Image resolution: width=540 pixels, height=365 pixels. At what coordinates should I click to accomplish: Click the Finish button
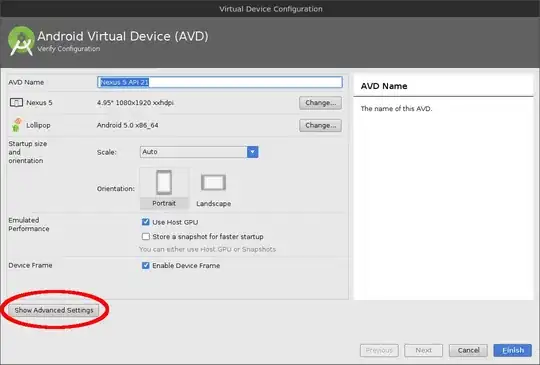click(x=512, y=351)
